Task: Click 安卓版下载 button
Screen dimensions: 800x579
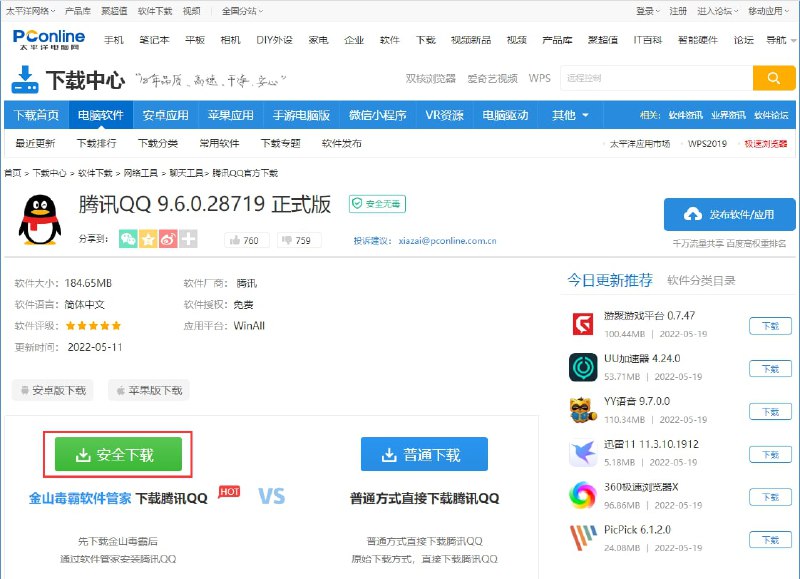Action: [53, 390]
